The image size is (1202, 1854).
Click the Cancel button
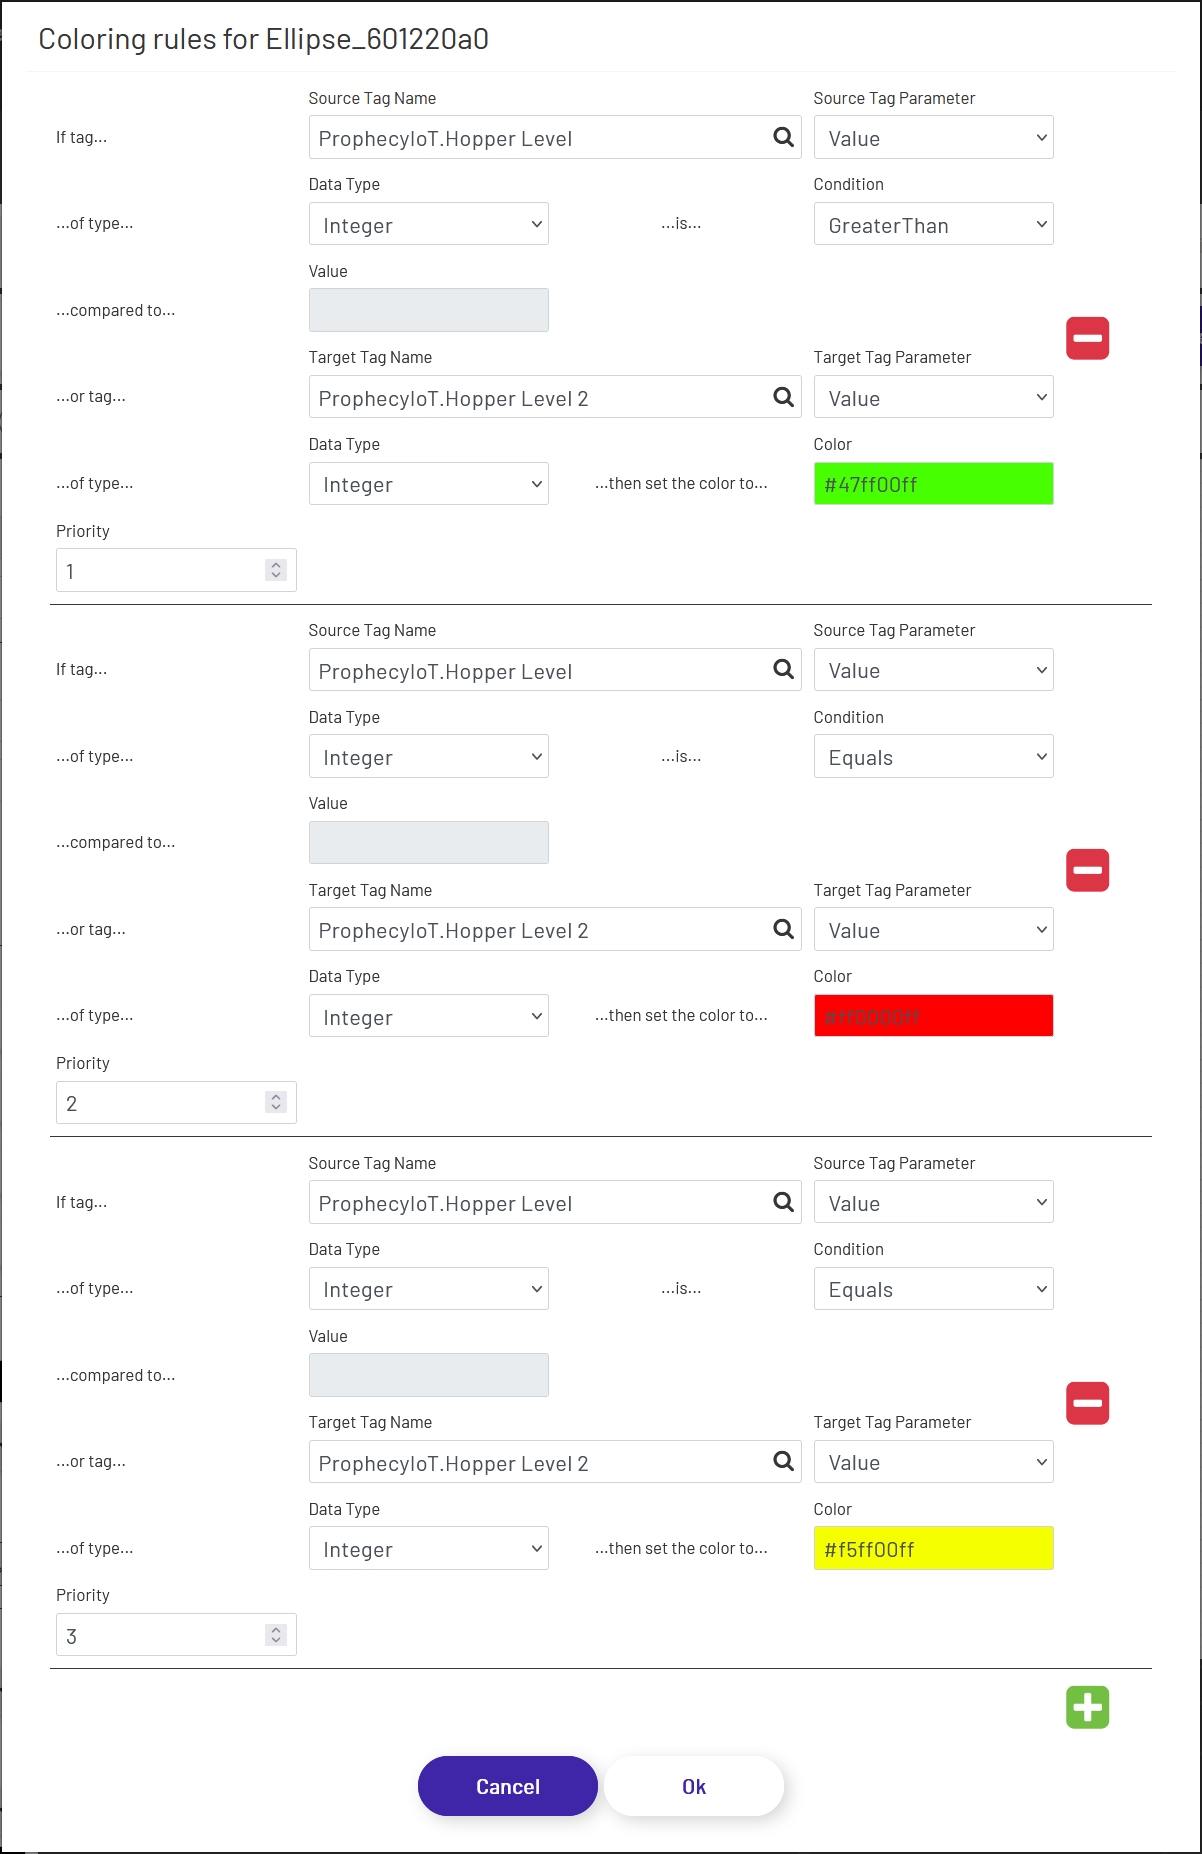507,1786
